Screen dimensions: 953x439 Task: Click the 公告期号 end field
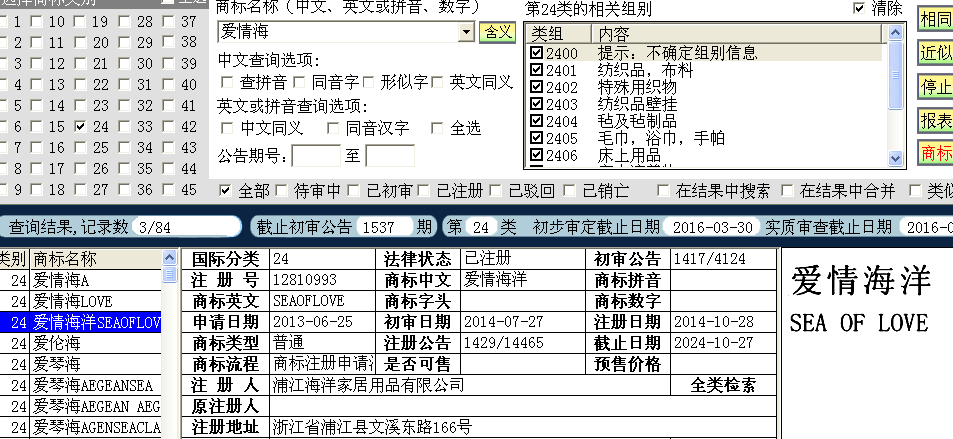click(x=390, y=156)
